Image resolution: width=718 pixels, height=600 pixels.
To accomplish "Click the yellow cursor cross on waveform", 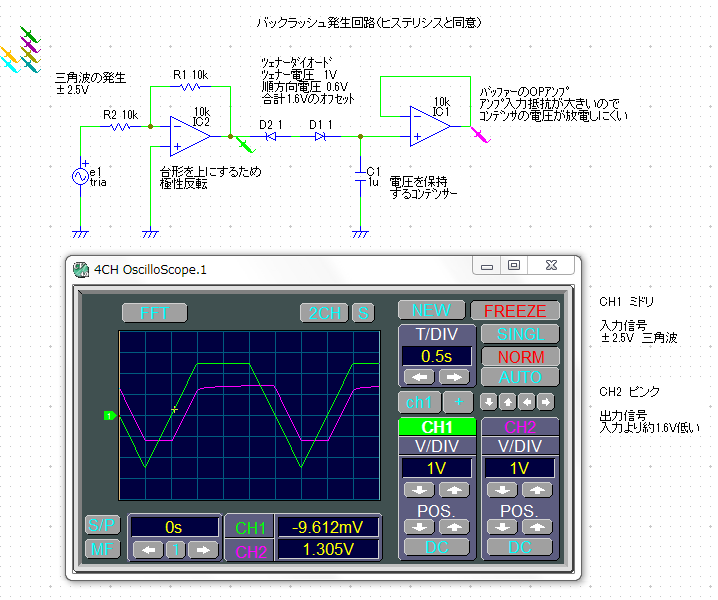I will tap(174, 409).
